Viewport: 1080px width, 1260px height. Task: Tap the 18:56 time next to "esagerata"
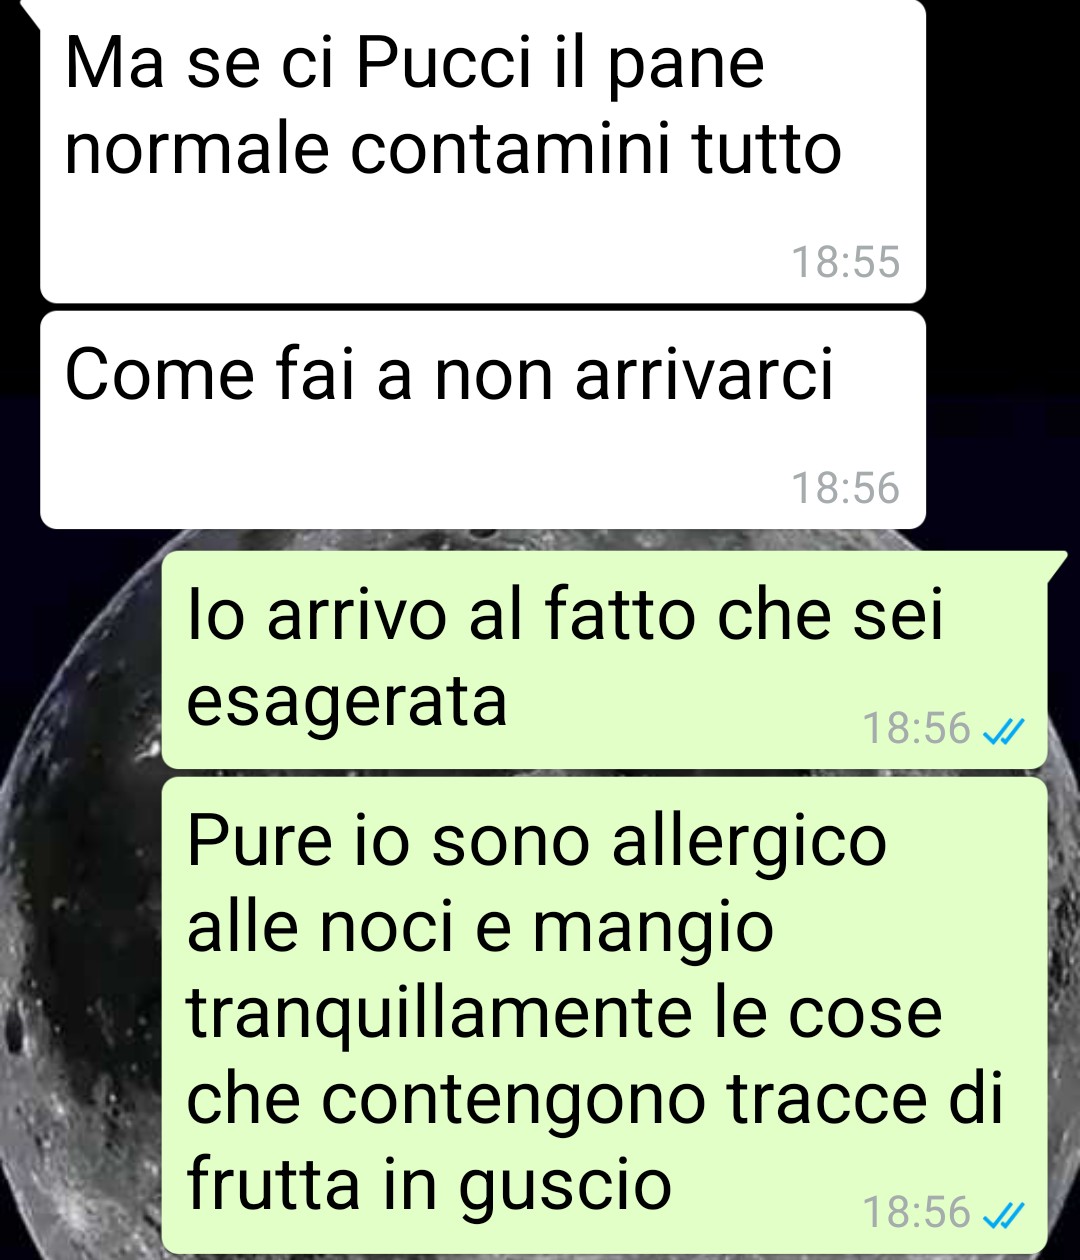click(917, 728)
